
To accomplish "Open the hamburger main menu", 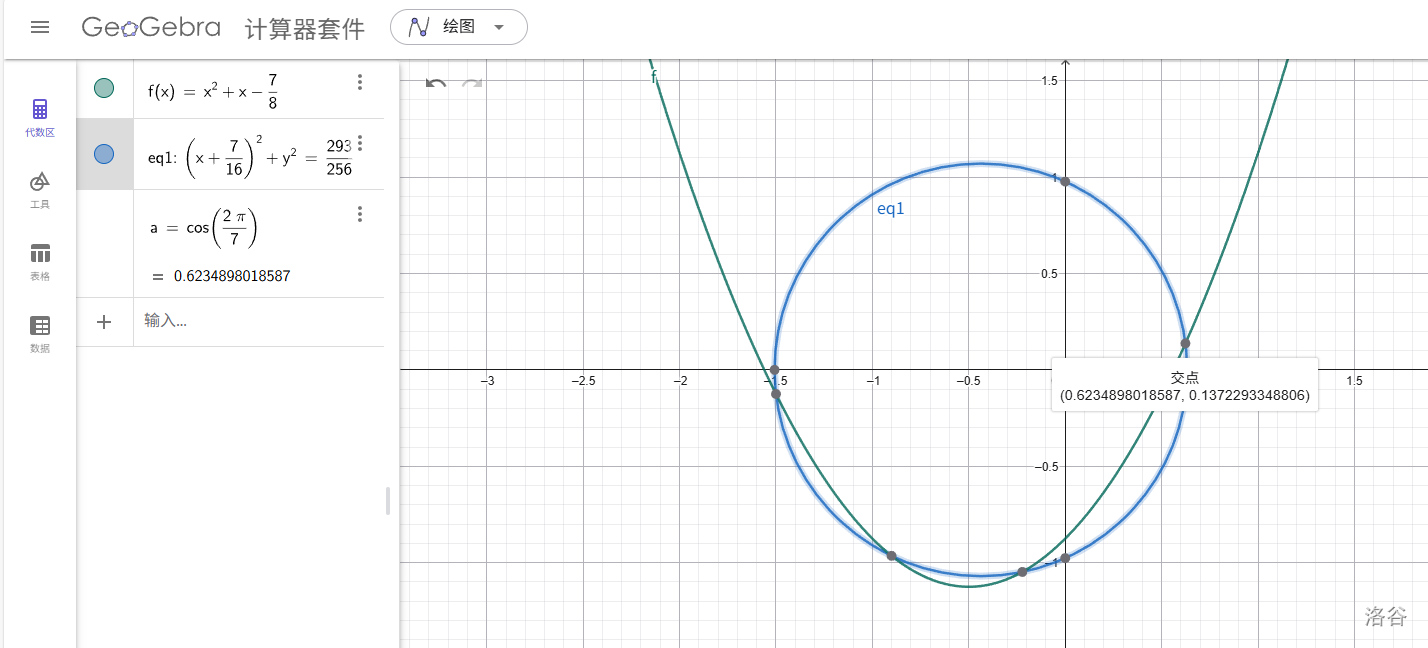I will [x=40, y=27].
